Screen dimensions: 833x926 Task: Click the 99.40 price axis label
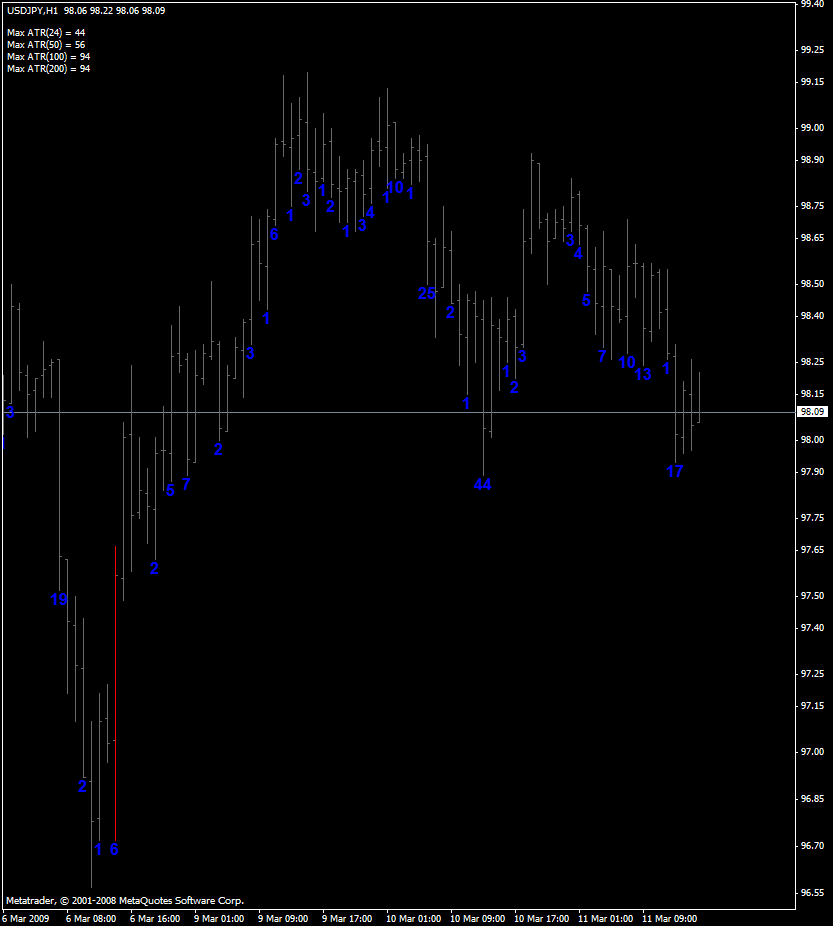tap(812, 4)
